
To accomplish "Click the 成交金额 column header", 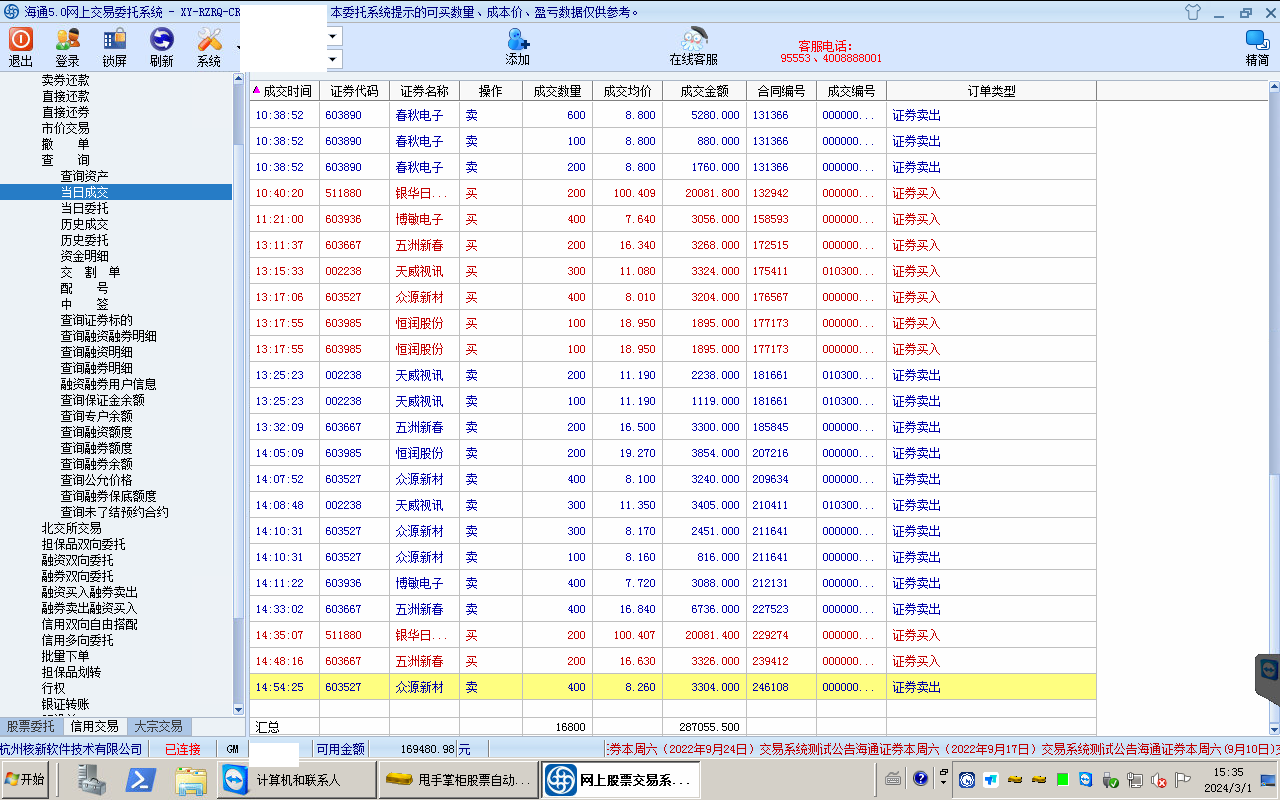I will click(704, 91).
